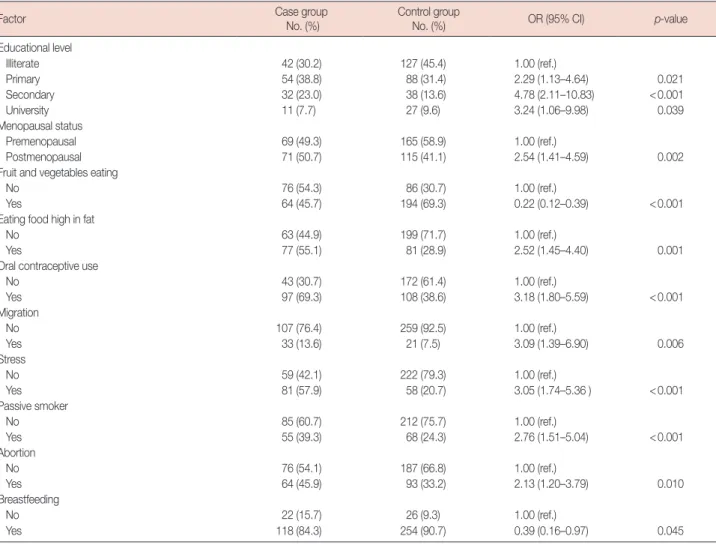716x545 pixels.
Task: Click odds ratio '2.13 (1.20–3.79)'
Action: [x=551, y=484]
